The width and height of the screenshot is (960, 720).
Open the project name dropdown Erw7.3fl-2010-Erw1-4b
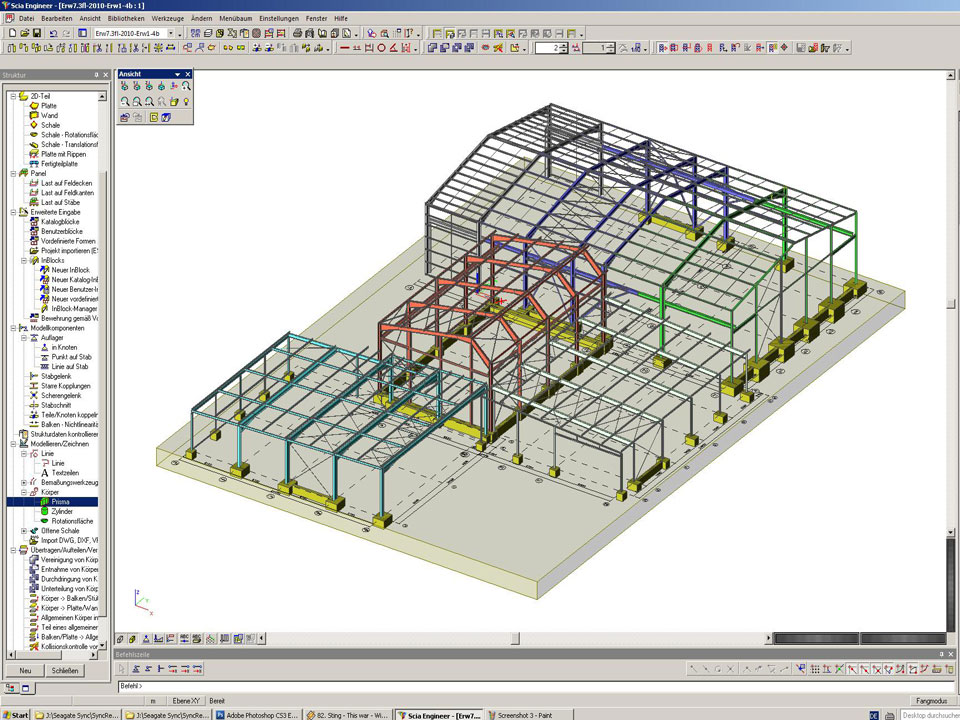[170, 33]
